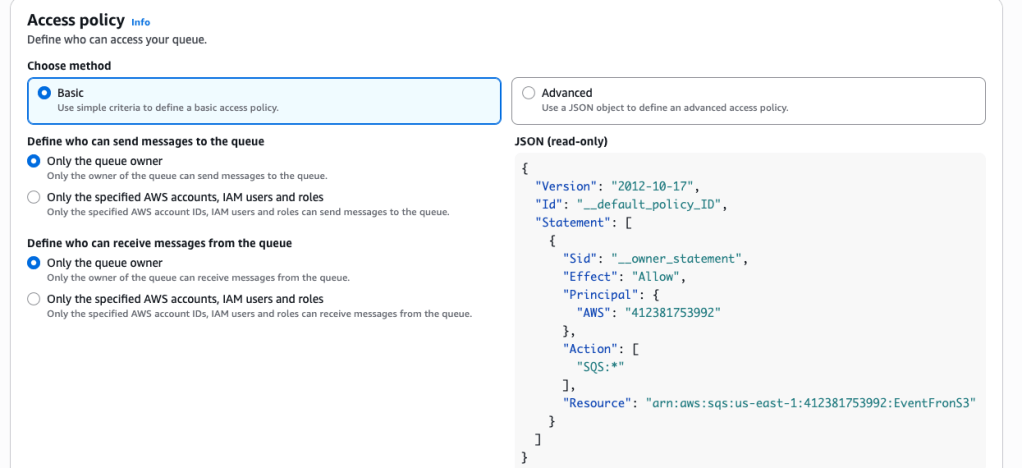The width and height of the screenshot is (1022, 468).
Task: Click the 'Choose method' label
Action: pos(69,66)
